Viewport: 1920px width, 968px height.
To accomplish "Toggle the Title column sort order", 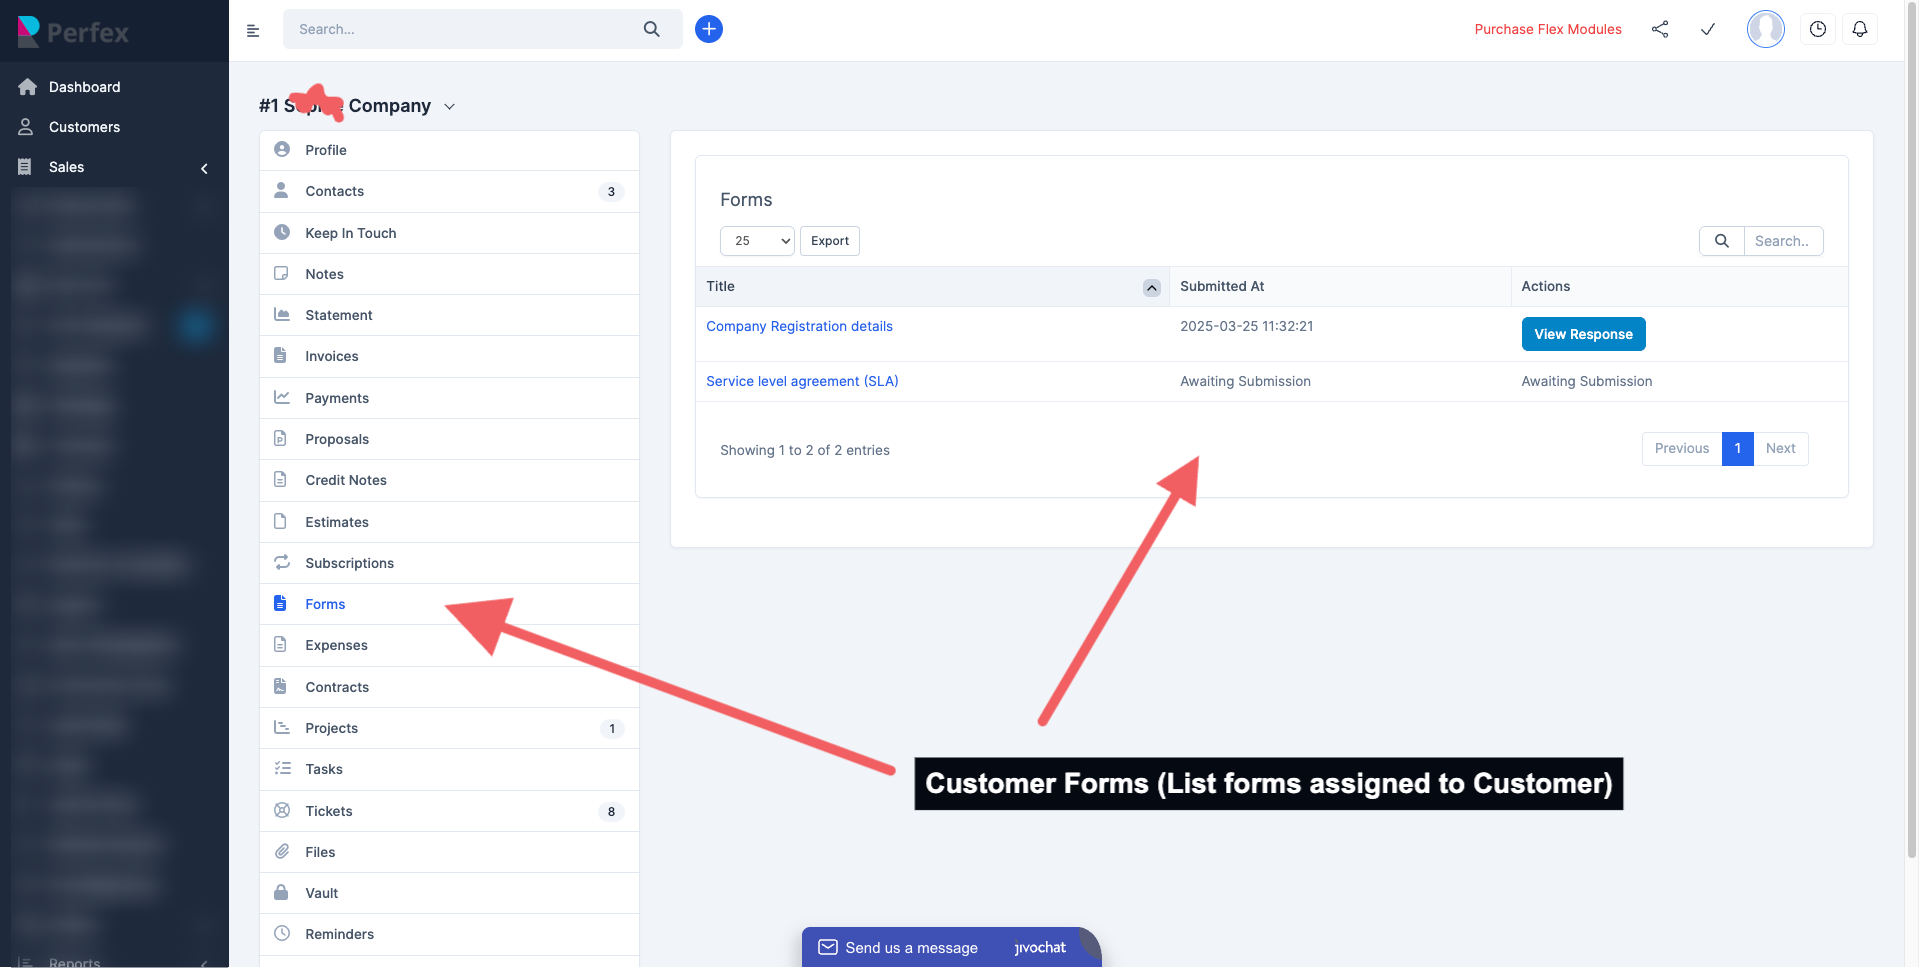I will tap(1151, 287).
